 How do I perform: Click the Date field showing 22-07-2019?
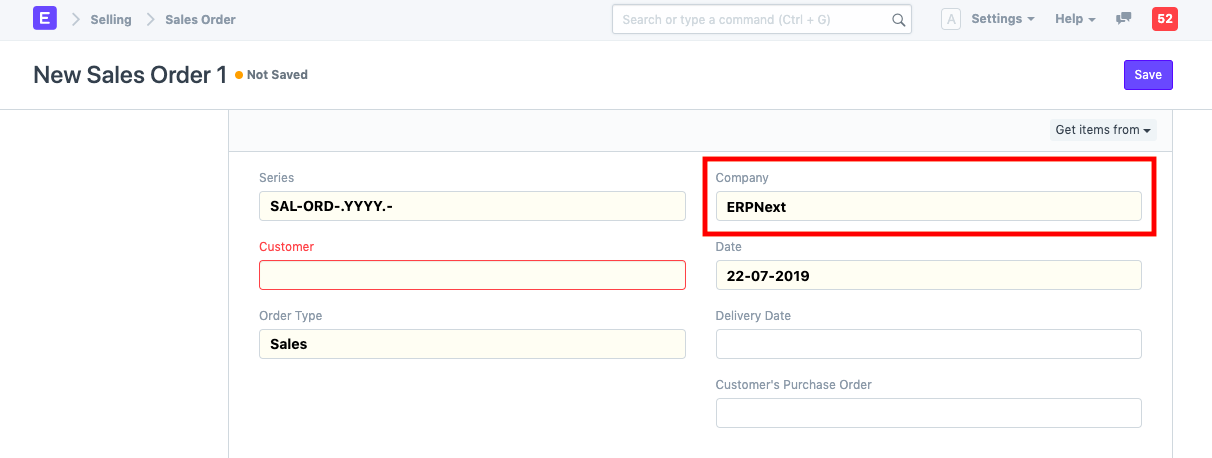click(928, 275)
